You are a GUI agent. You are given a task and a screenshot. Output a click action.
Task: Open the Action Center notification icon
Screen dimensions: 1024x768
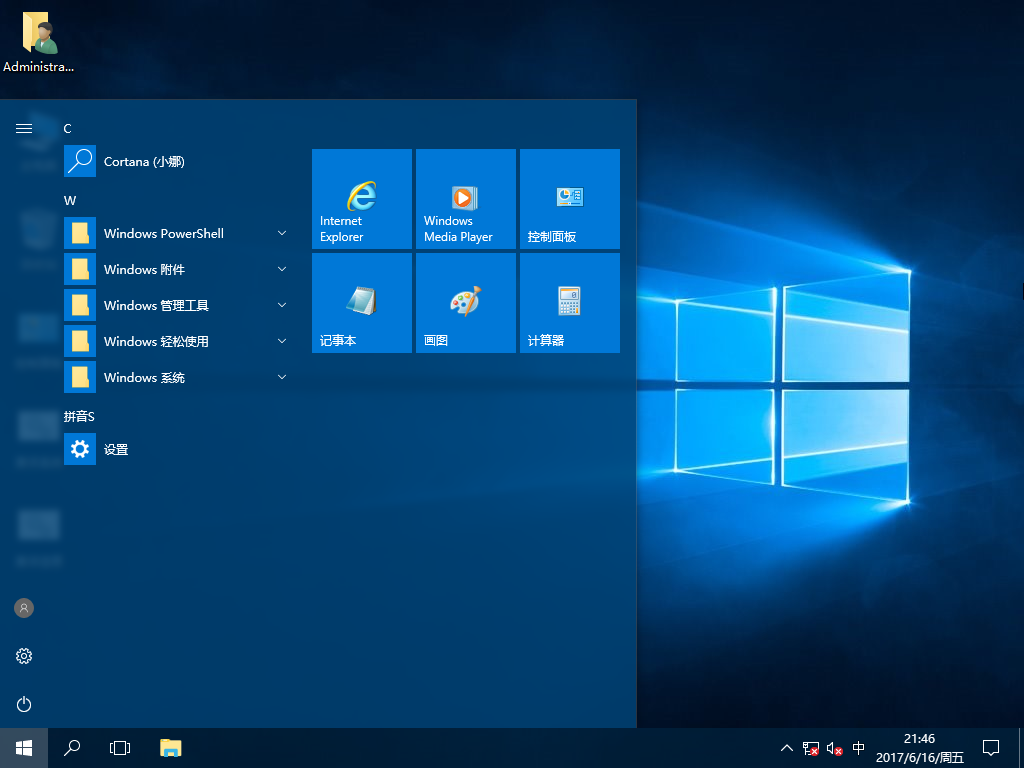(991, 748)
